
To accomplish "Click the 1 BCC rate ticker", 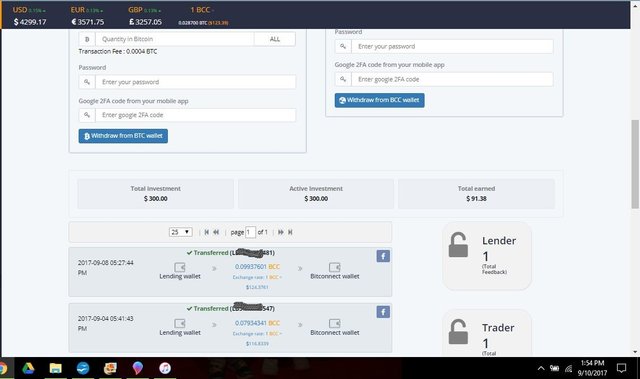I will [203, 16].
